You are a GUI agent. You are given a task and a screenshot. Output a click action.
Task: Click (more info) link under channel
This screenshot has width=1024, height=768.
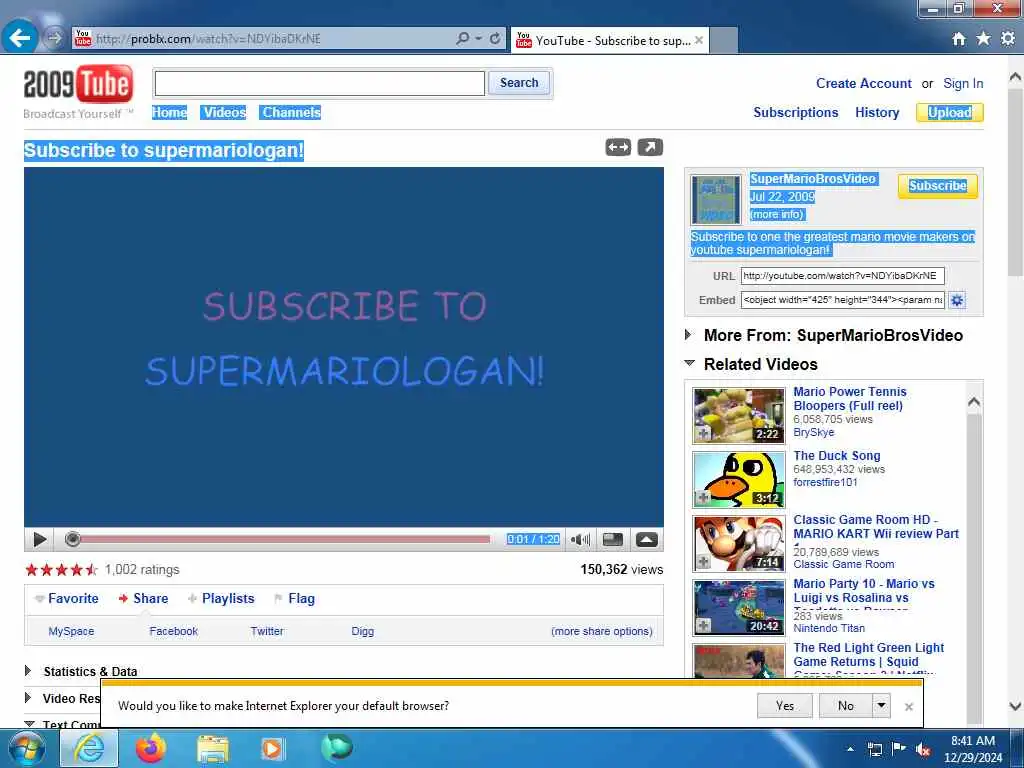(776, 214)
